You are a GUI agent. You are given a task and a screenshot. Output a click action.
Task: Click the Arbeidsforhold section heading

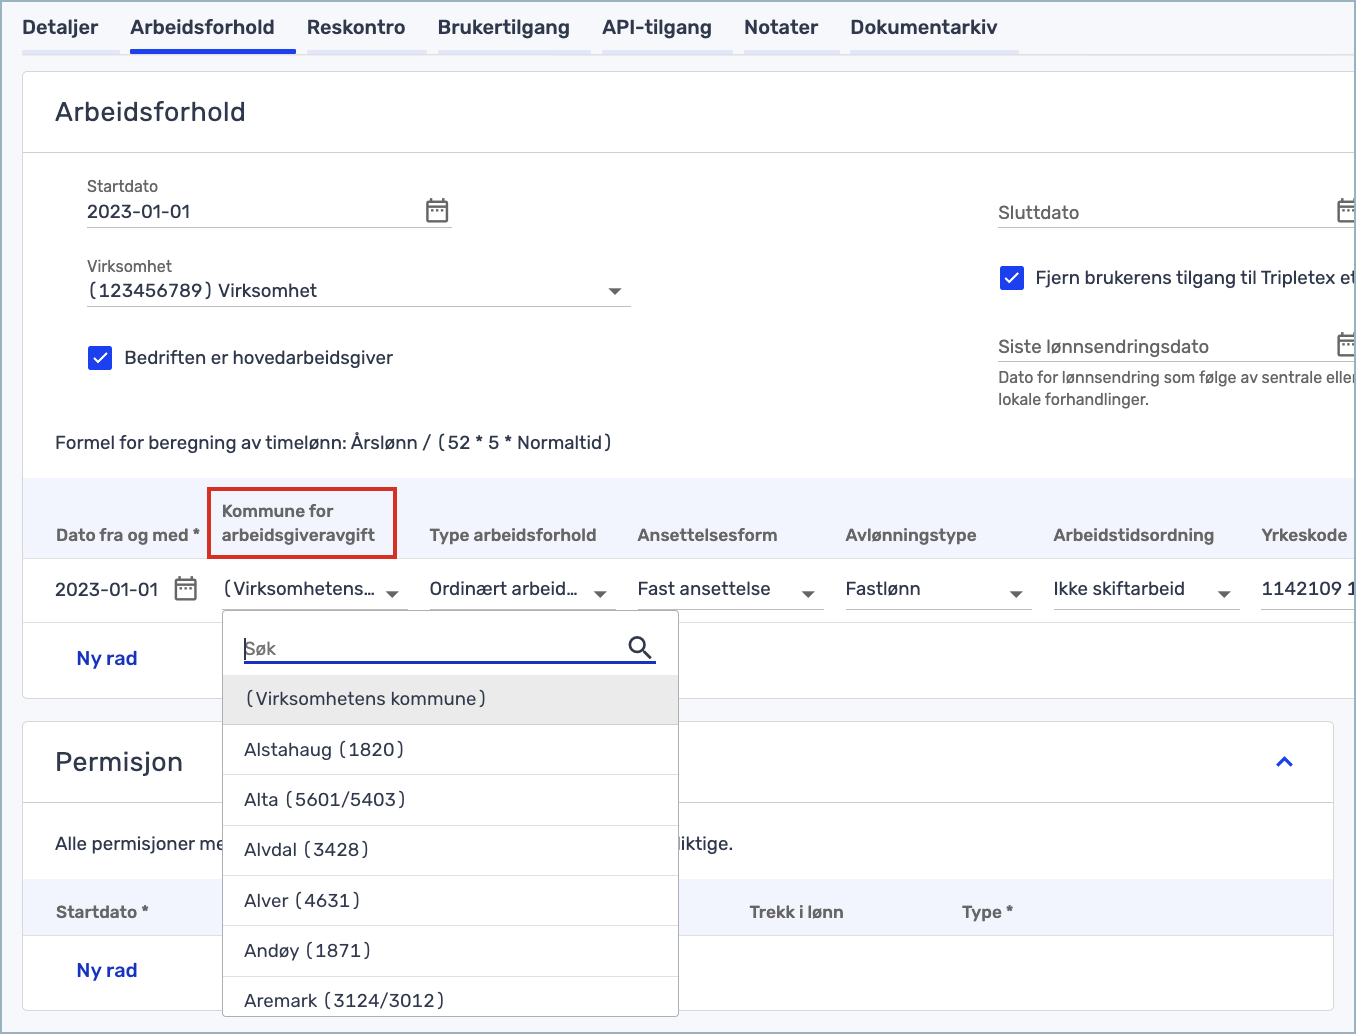(150, 112)
